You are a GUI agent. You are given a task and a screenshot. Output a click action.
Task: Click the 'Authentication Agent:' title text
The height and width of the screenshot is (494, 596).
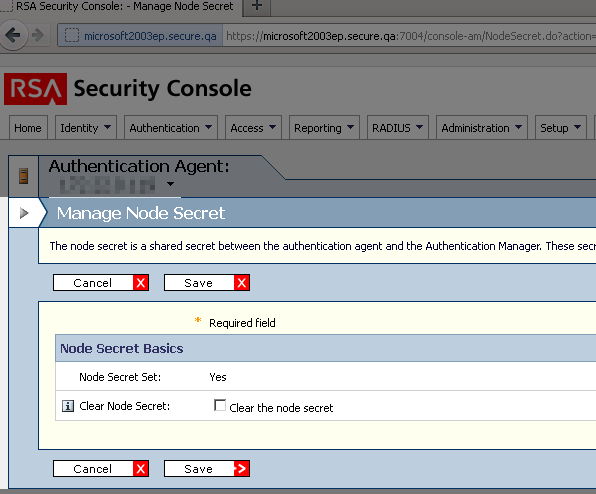[x=139, y=166]
